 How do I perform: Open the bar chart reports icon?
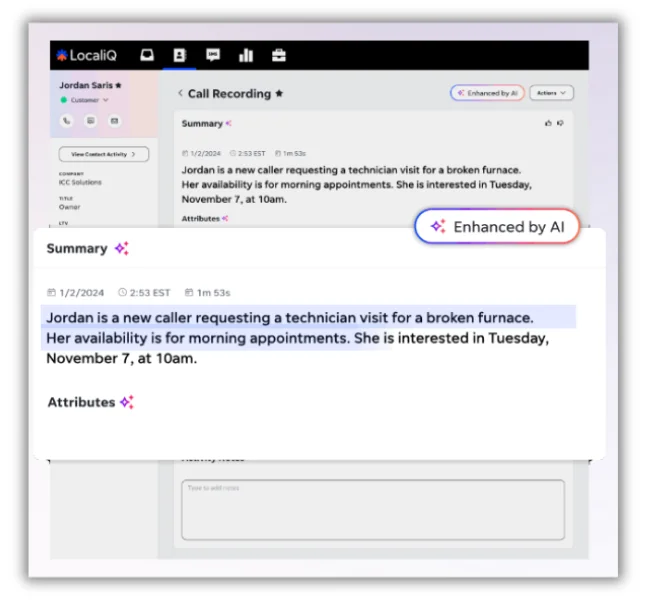(246, 55)
